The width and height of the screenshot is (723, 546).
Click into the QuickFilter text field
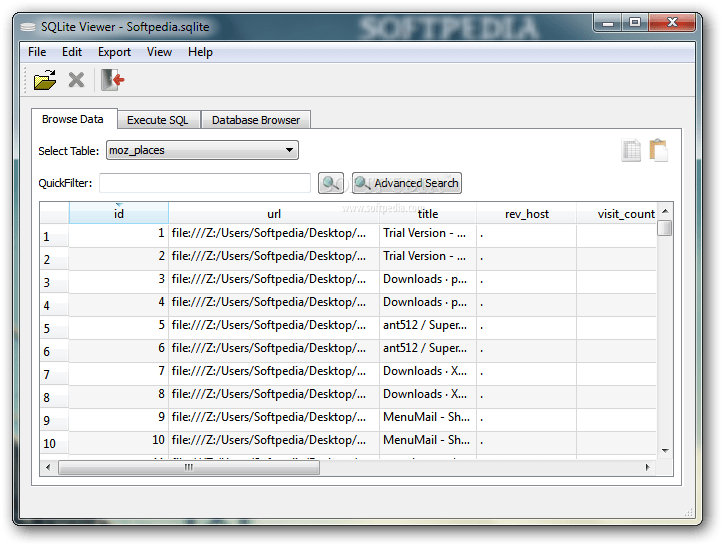[205, 183]
